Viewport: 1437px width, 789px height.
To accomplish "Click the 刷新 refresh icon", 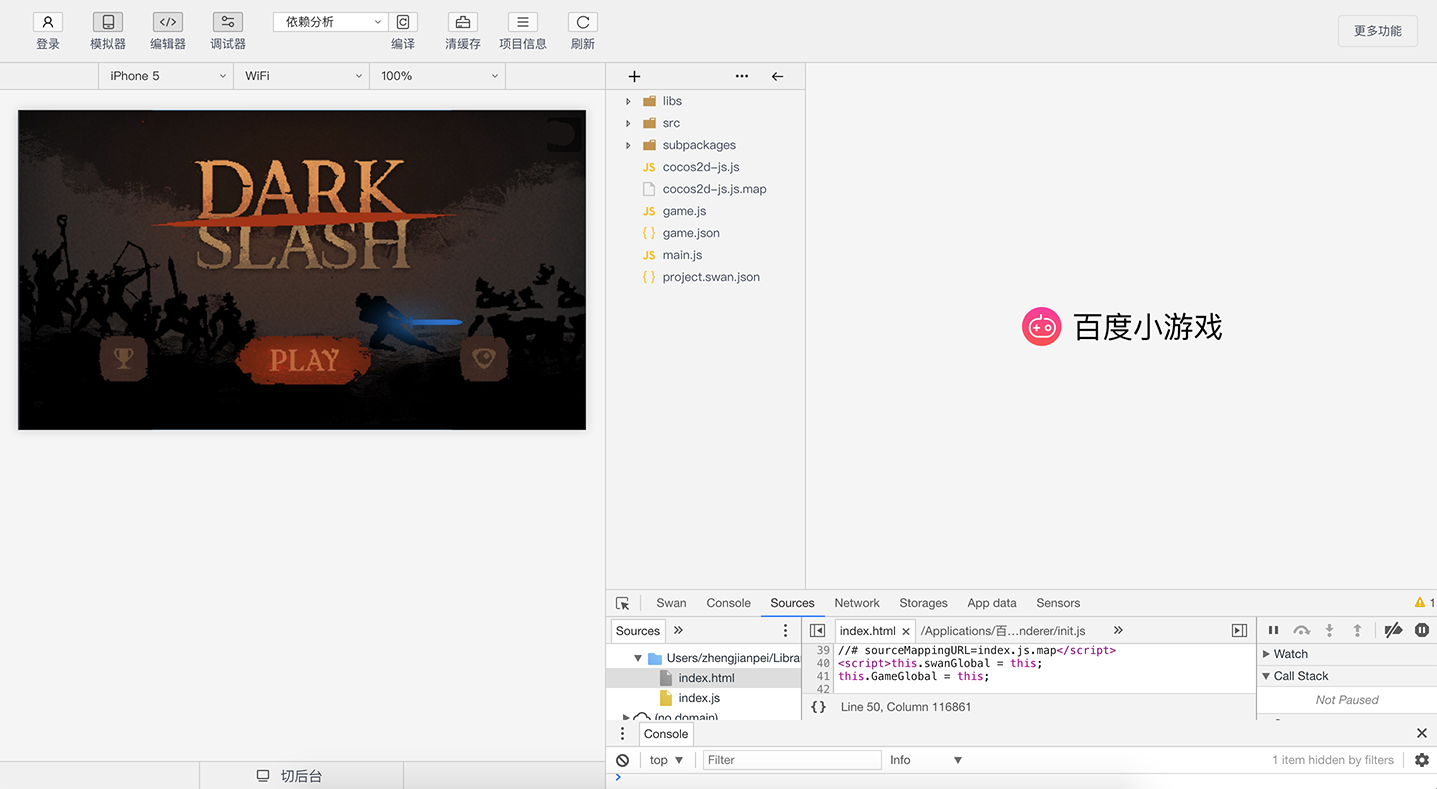I will coord(583,22).
